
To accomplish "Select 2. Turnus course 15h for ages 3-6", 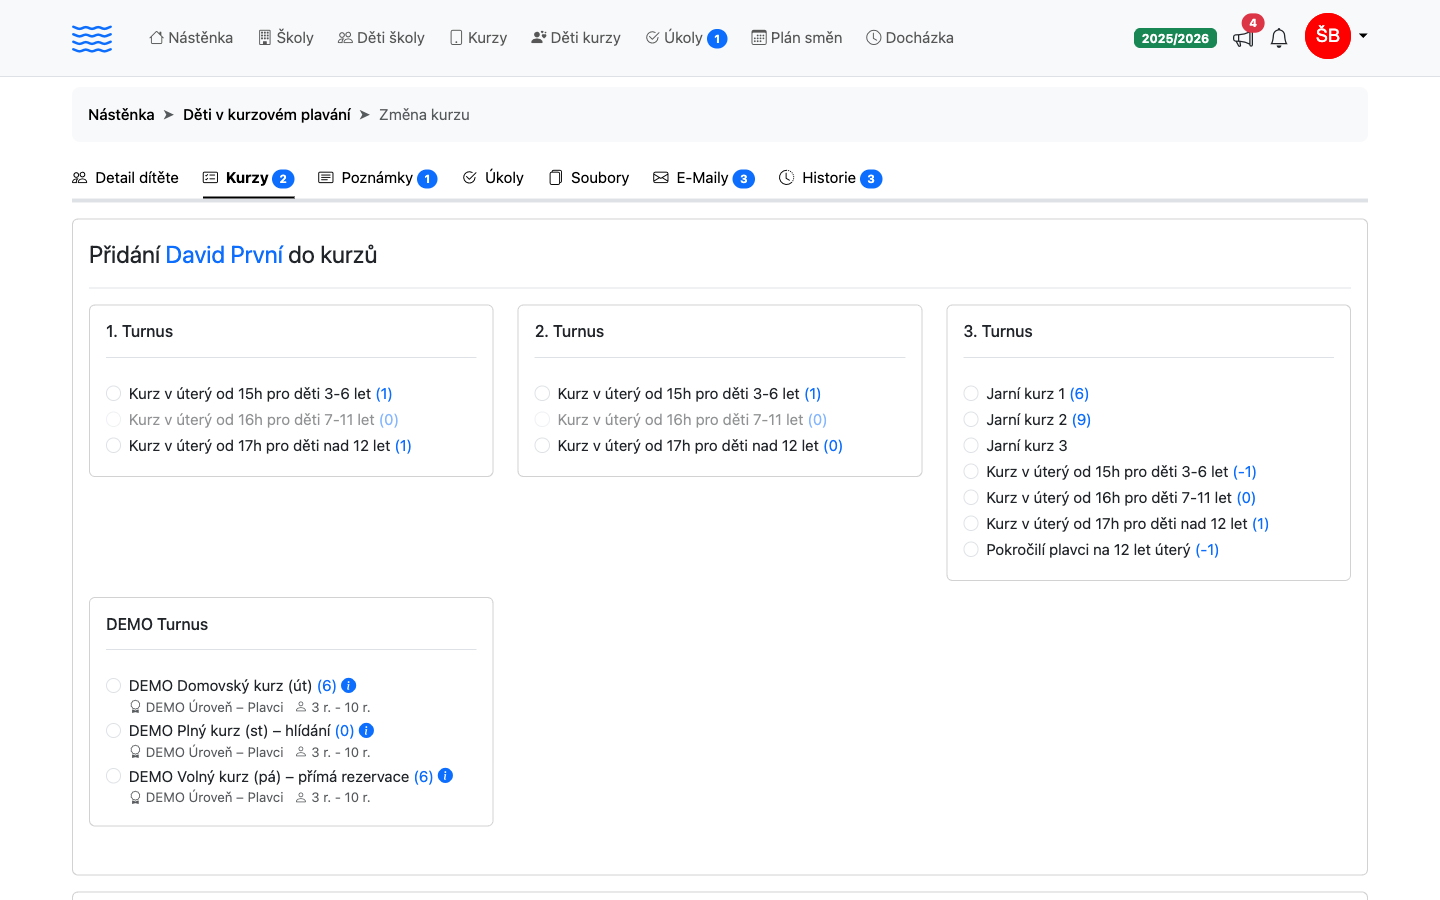I will pyautogui.click(x=542, y=394).
